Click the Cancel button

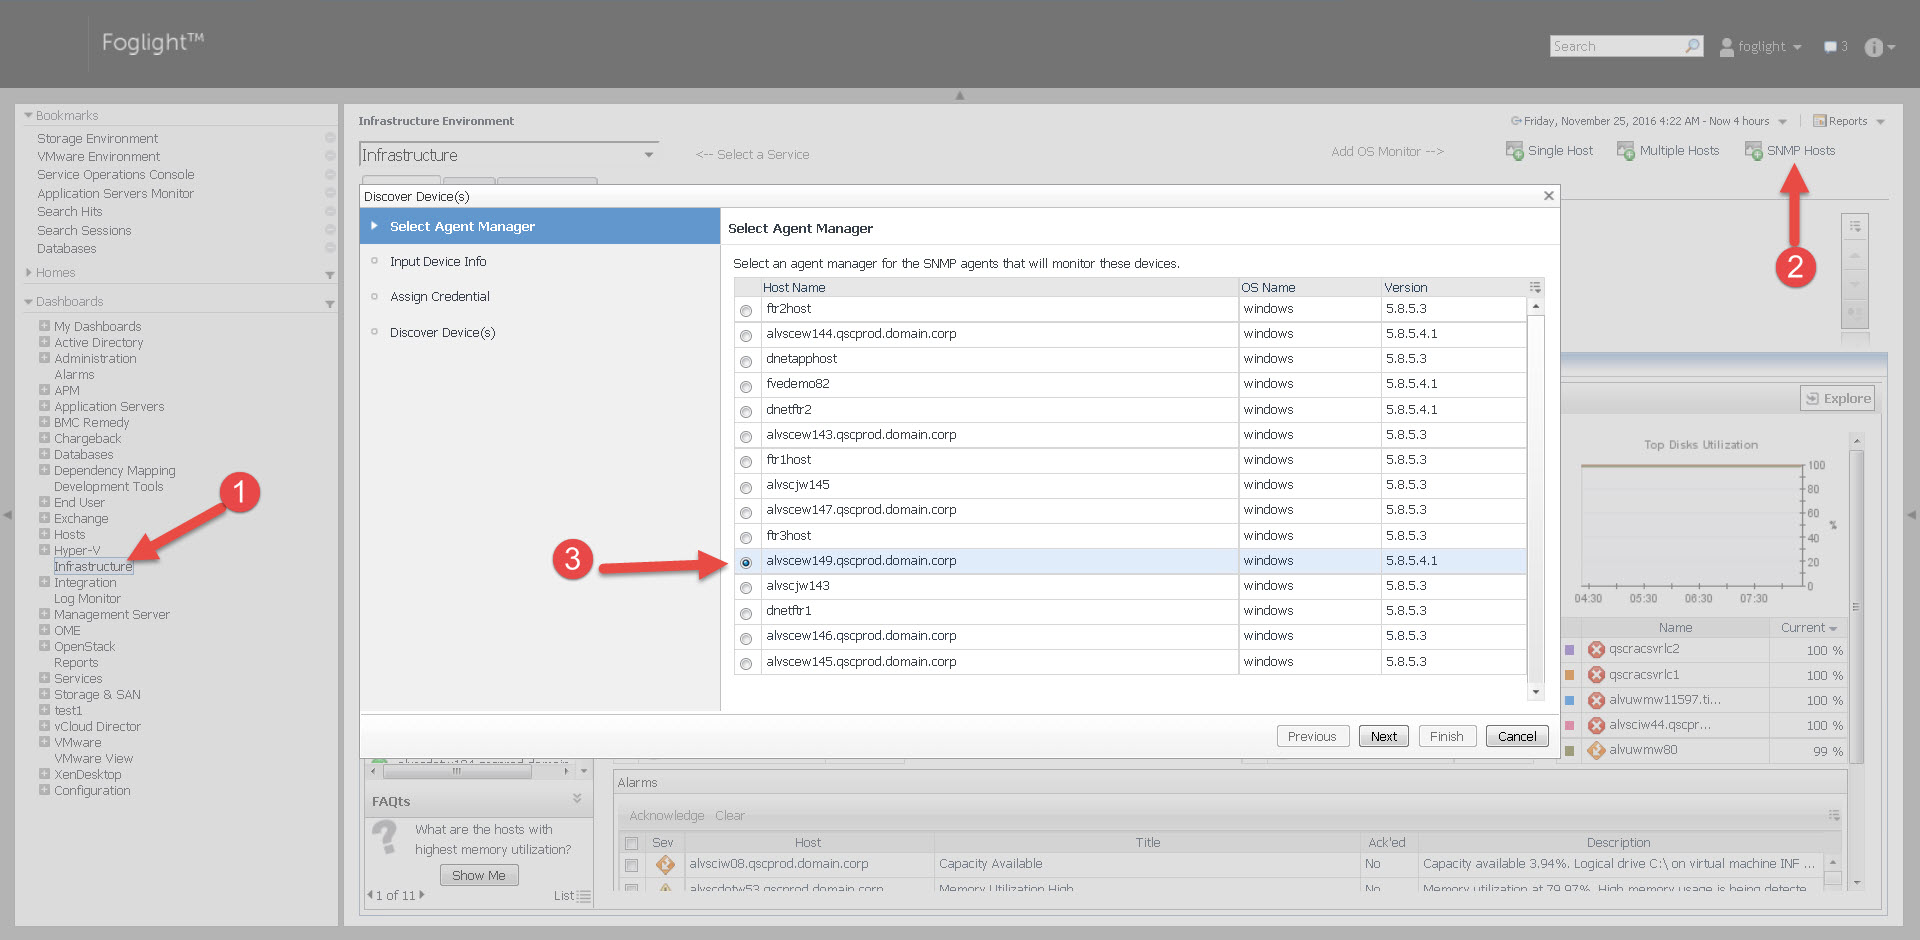pos(1517,736)
